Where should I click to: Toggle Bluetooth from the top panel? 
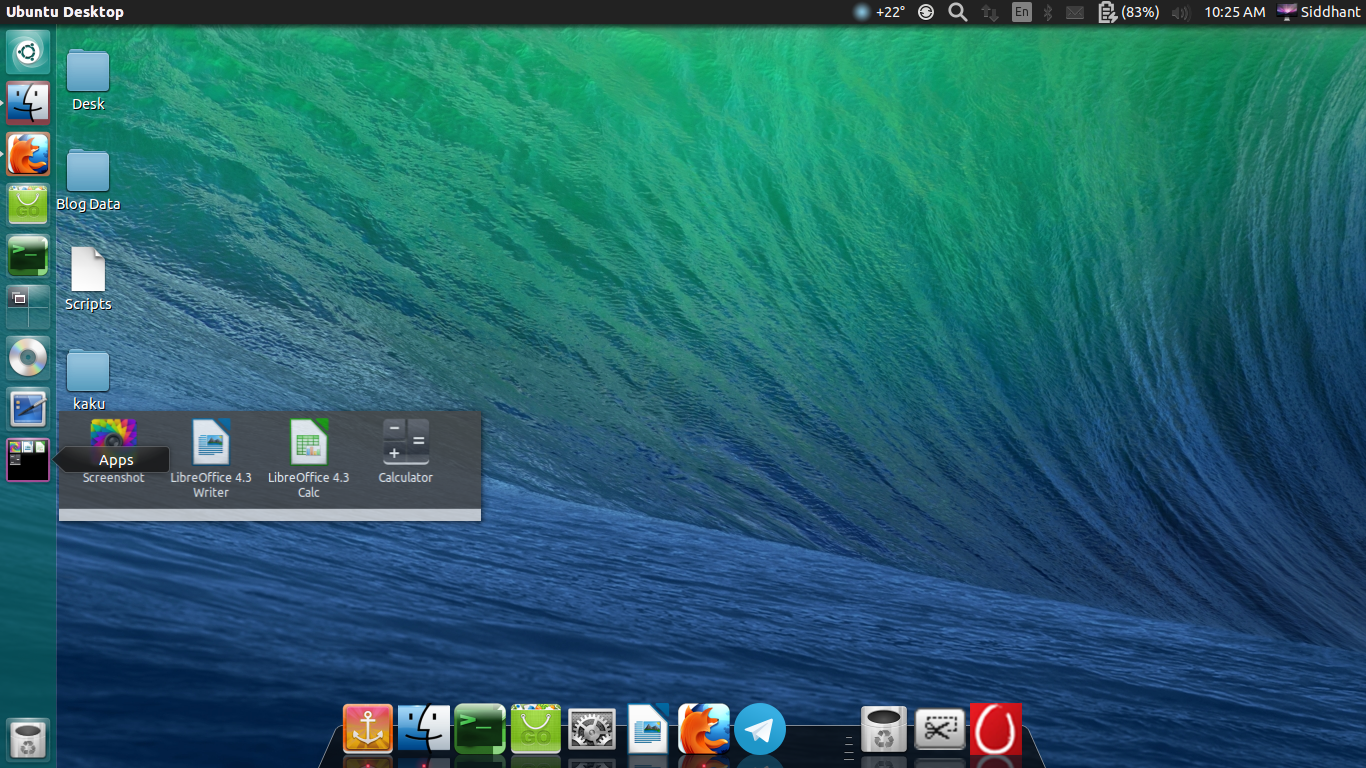click(x=1048, y=12)
